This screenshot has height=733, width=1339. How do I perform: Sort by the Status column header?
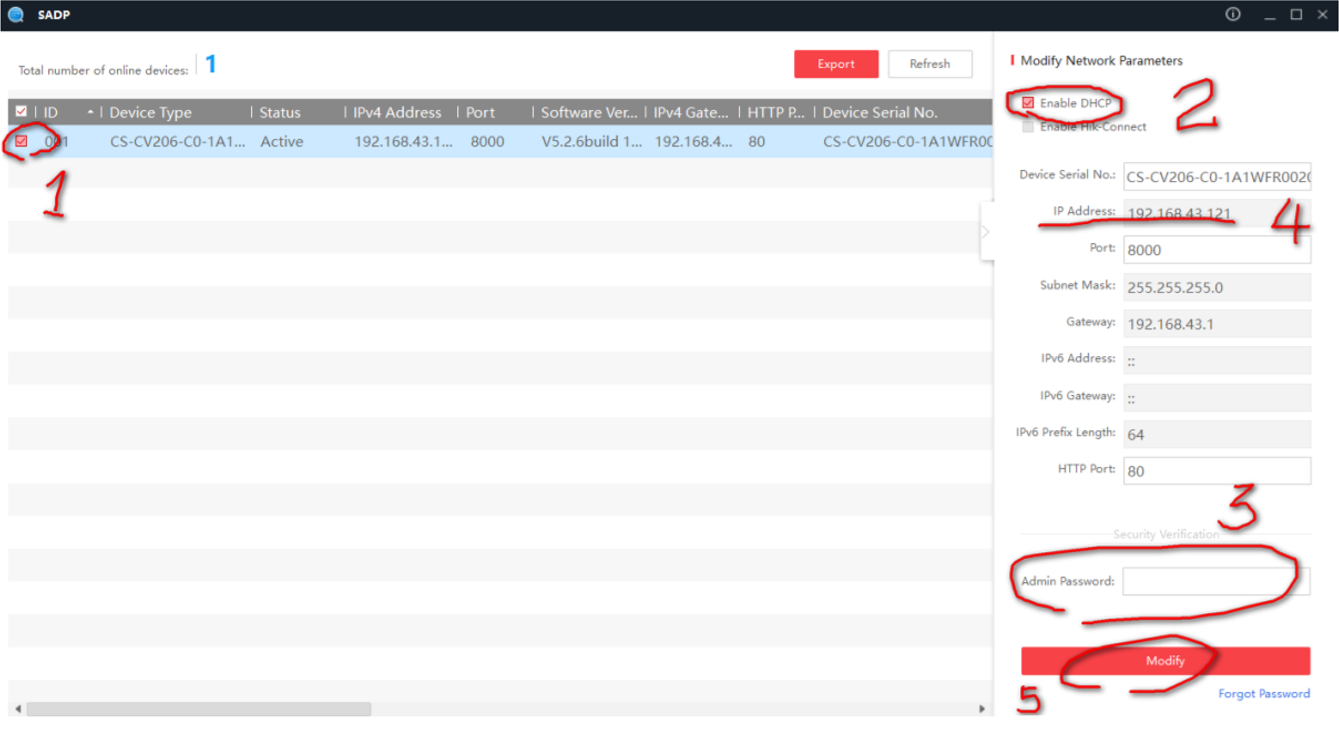(x=280, y=112)
